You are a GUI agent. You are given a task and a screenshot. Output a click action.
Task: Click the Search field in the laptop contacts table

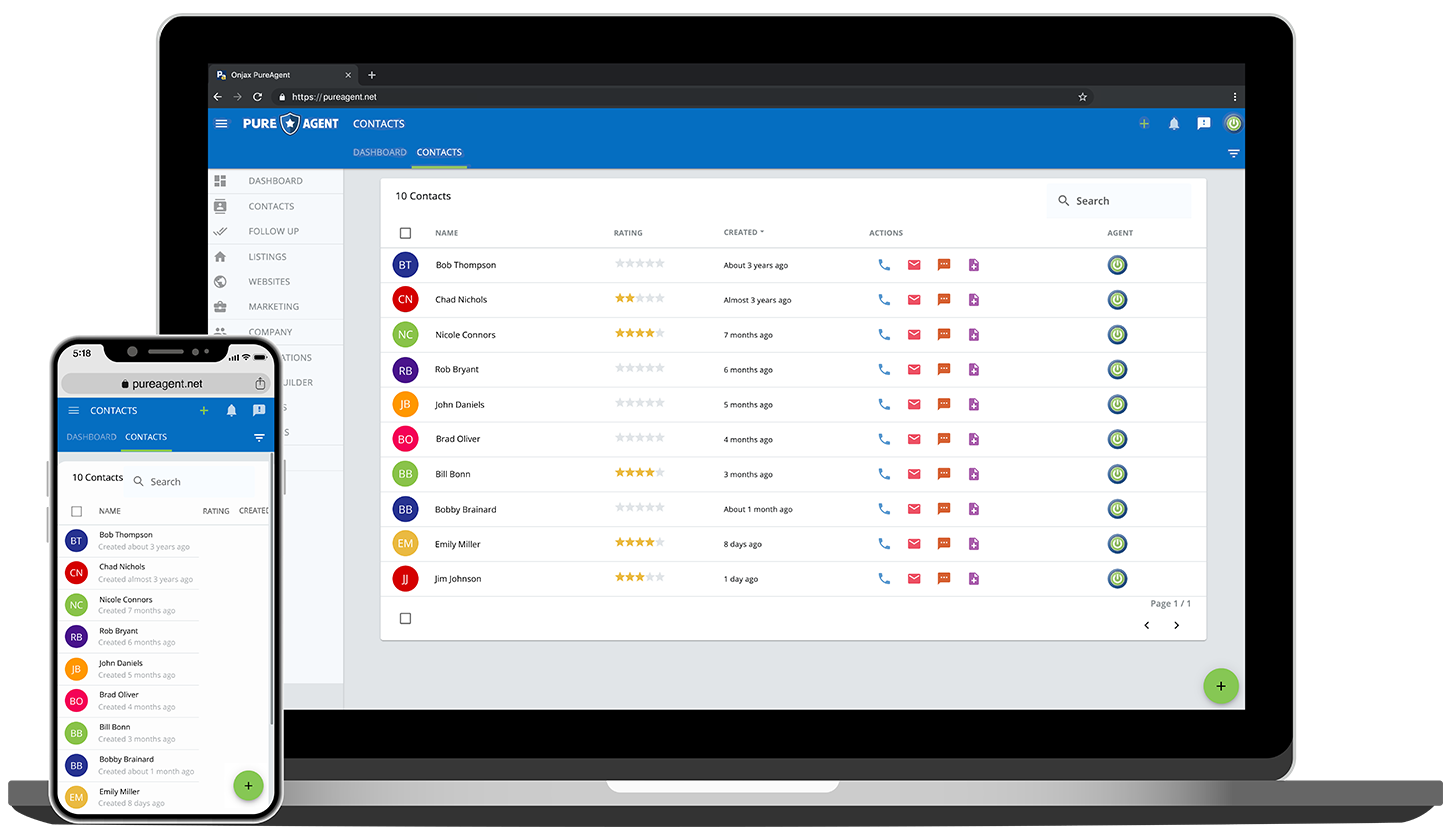click(x=1119, y=201)
